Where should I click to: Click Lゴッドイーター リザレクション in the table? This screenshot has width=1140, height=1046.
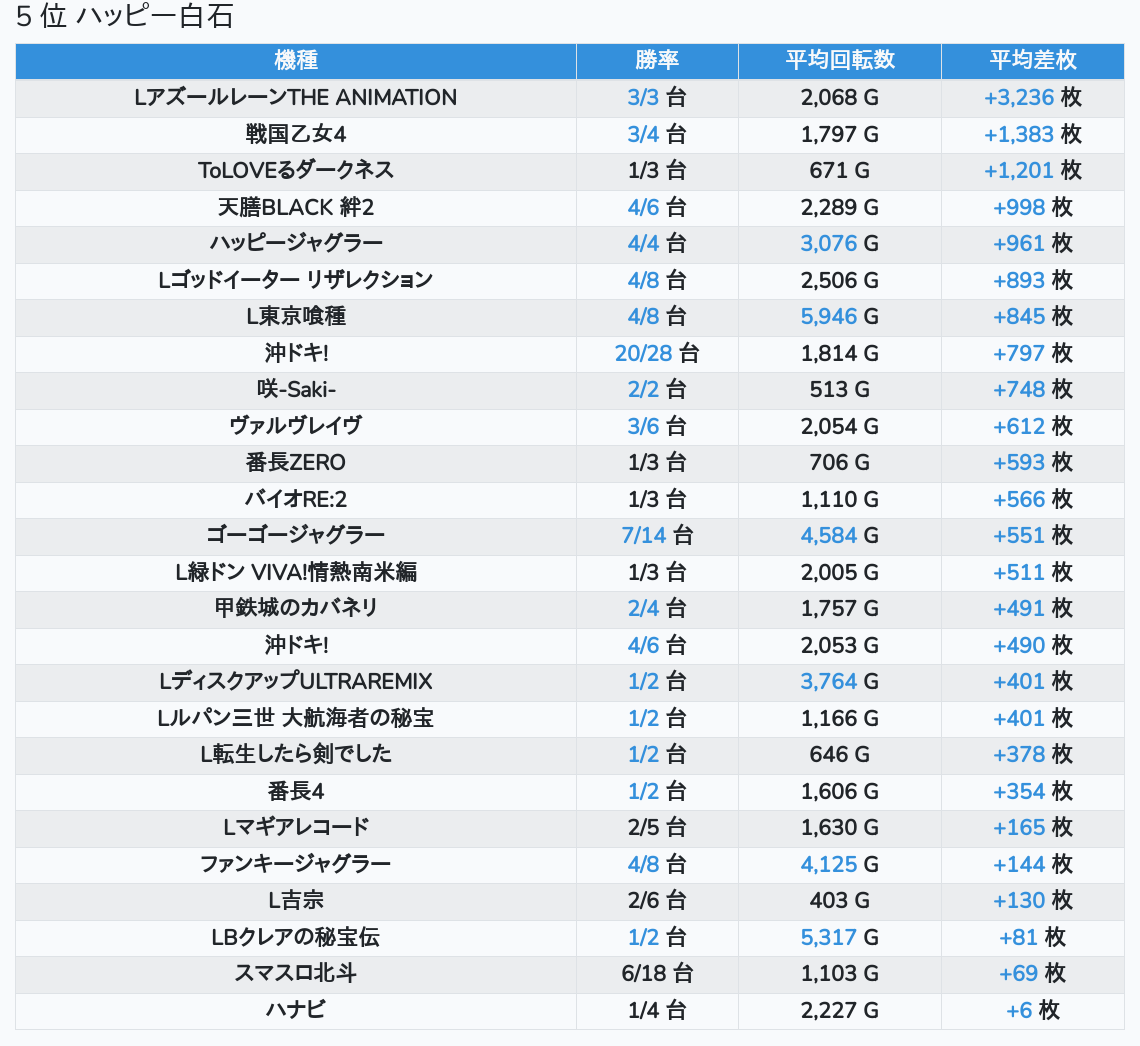coord(296,281)
